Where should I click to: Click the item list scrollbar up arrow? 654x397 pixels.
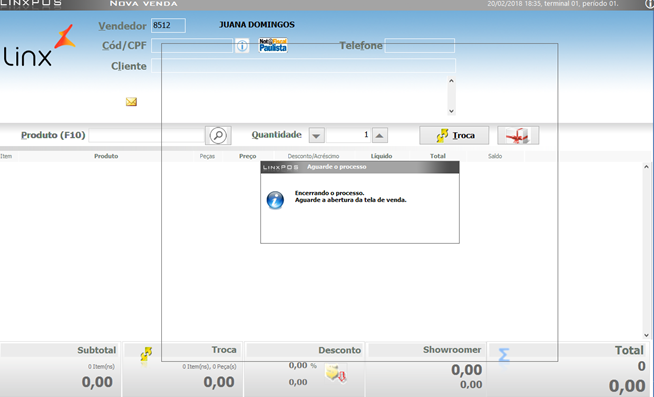click(x=646, y=167)
